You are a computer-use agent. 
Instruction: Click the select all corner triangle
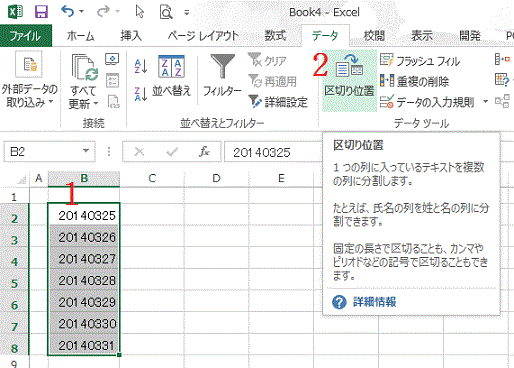point(21,179)
